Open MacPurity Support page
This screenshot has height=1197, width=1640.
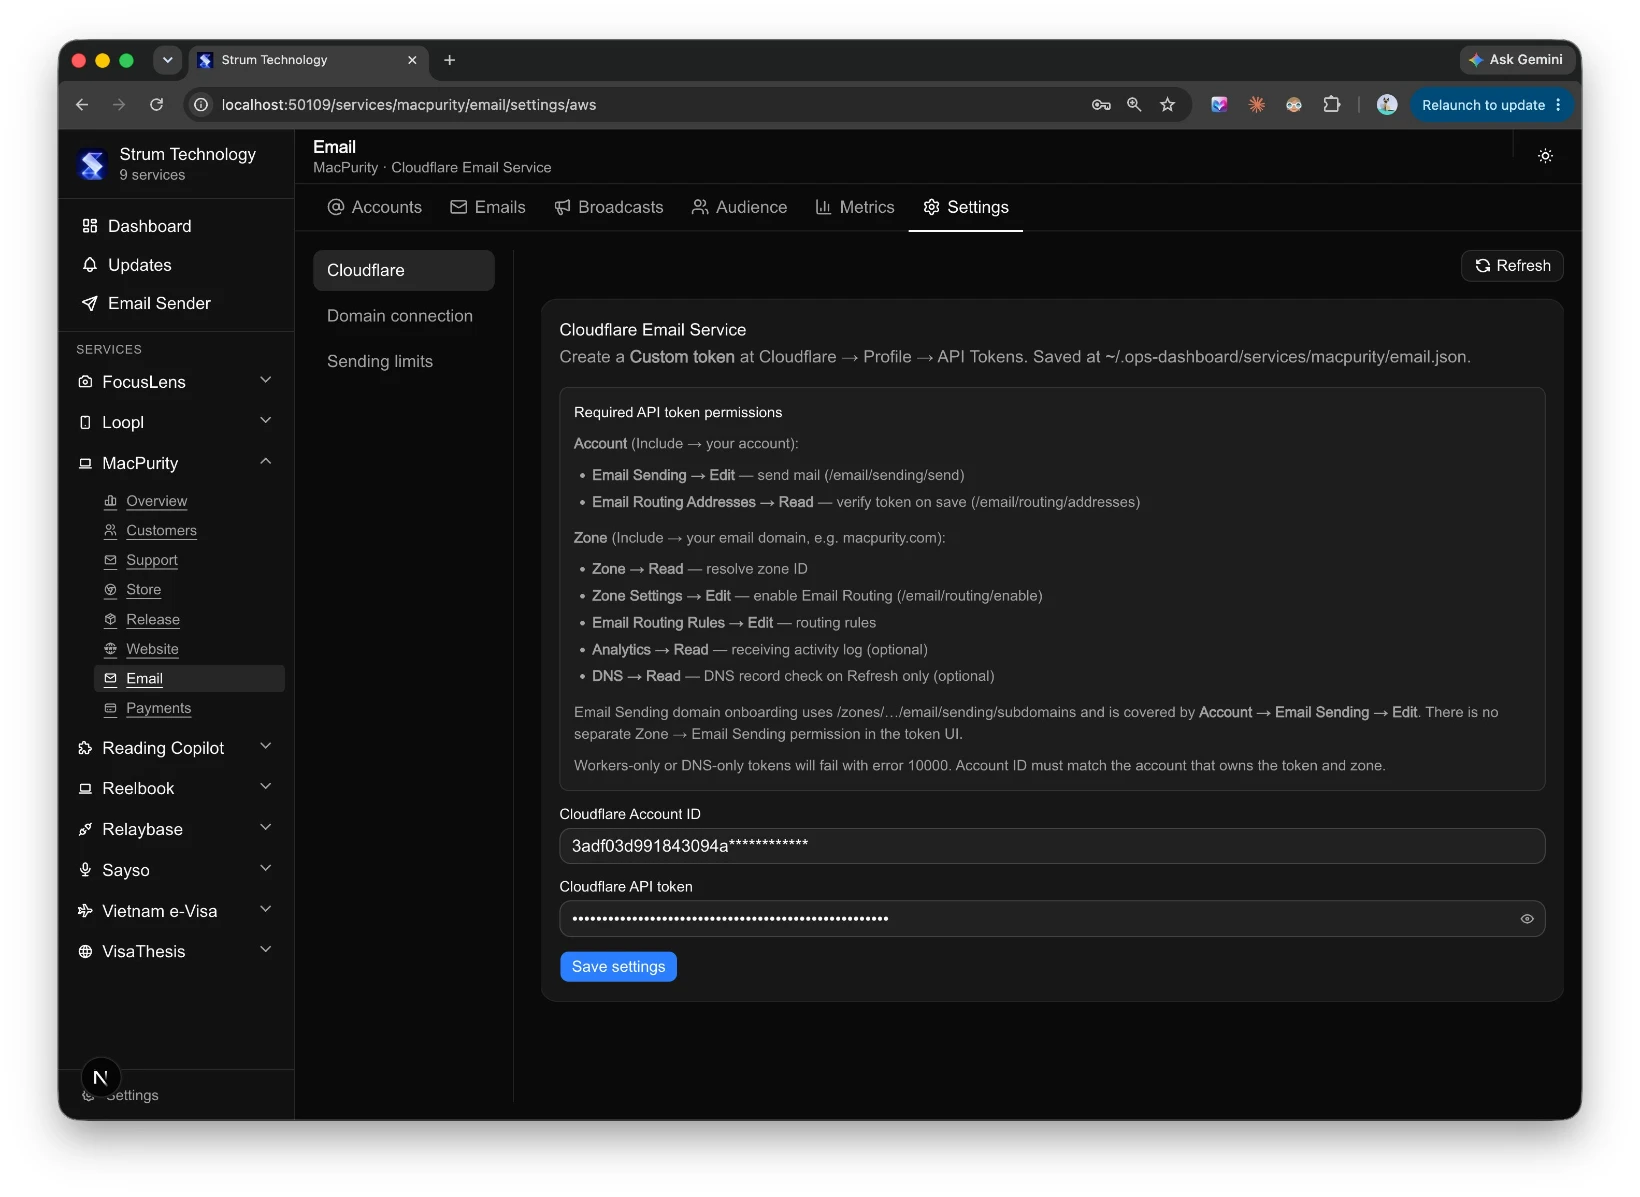tap(189, 560)
